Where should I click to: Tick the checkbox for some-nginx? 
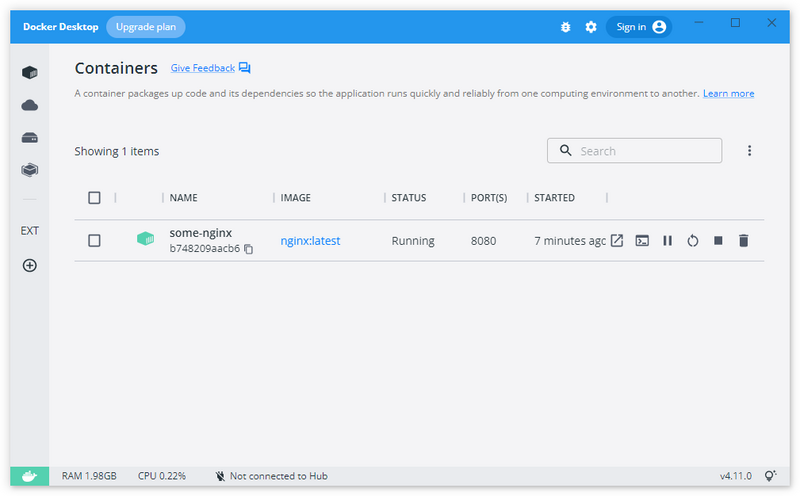coord(94,240)
